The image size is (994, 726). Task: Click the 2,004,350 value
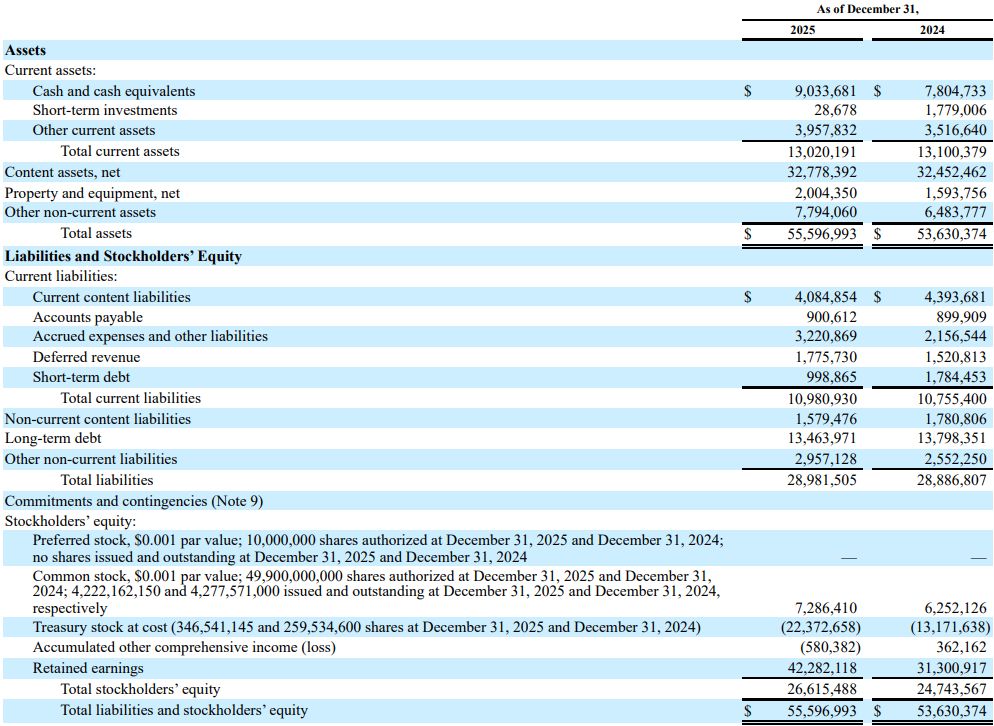point(825,193)
